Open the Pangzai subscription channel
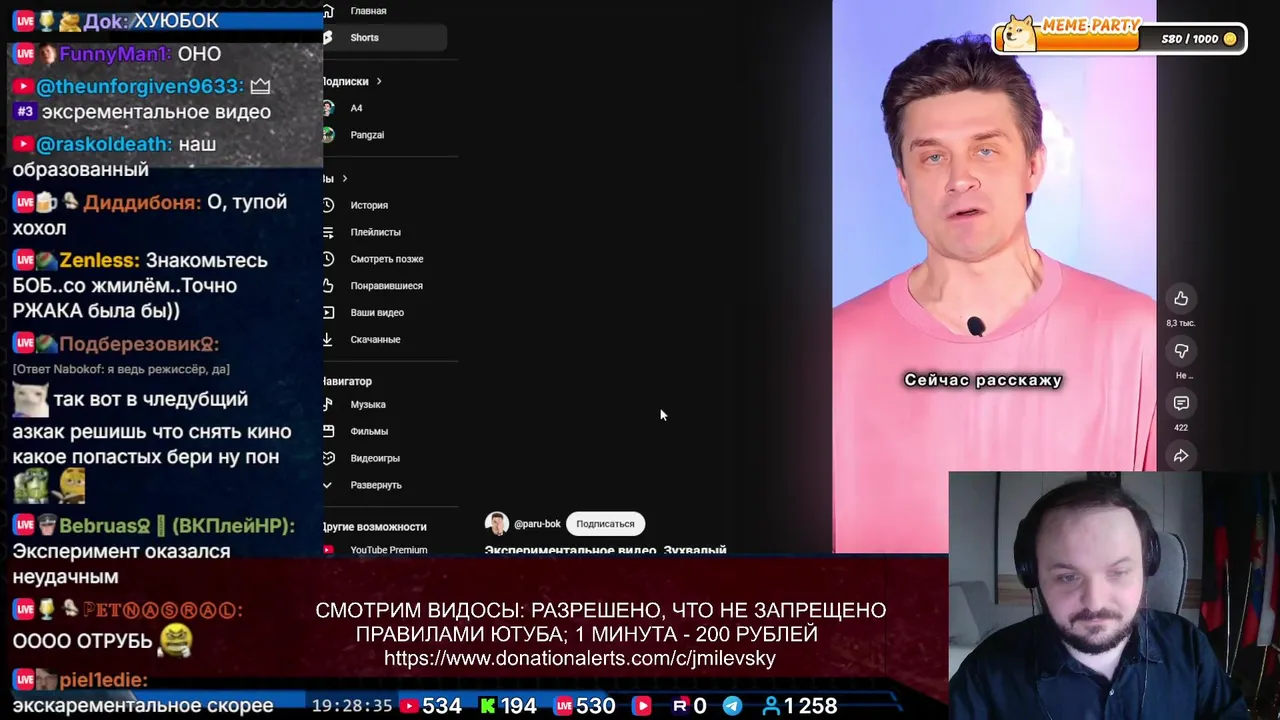This screenshot has width=1280, height=720. point(367,135)
